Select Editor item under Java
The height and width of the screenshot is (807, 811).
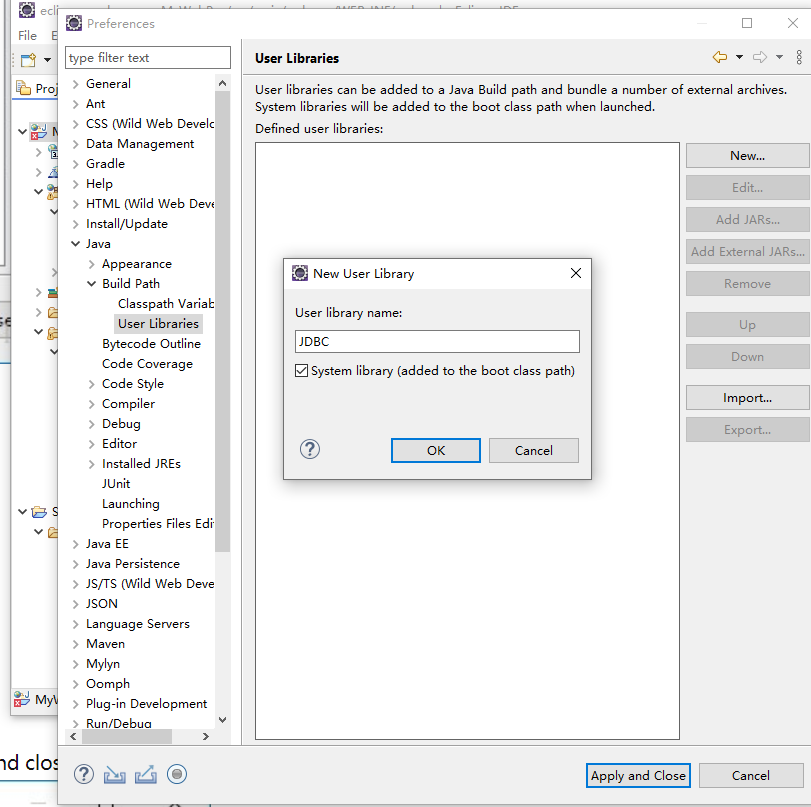click(x=119, y=444)
